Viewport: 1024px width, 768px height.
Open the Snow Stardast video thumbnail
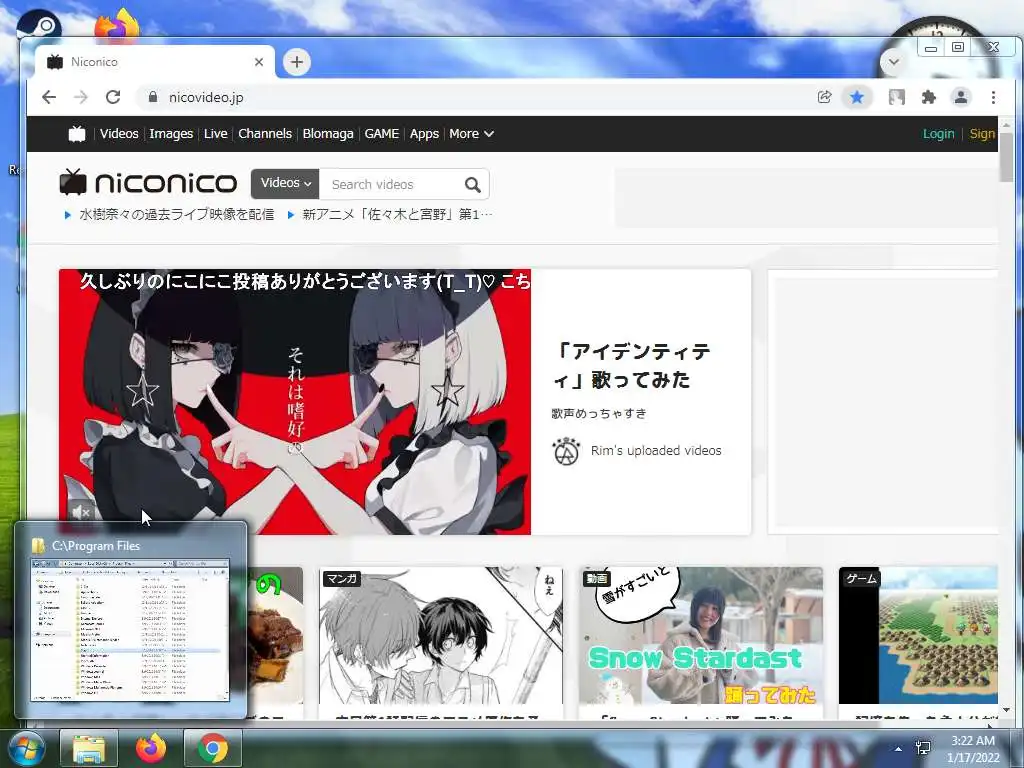point(701,635)
